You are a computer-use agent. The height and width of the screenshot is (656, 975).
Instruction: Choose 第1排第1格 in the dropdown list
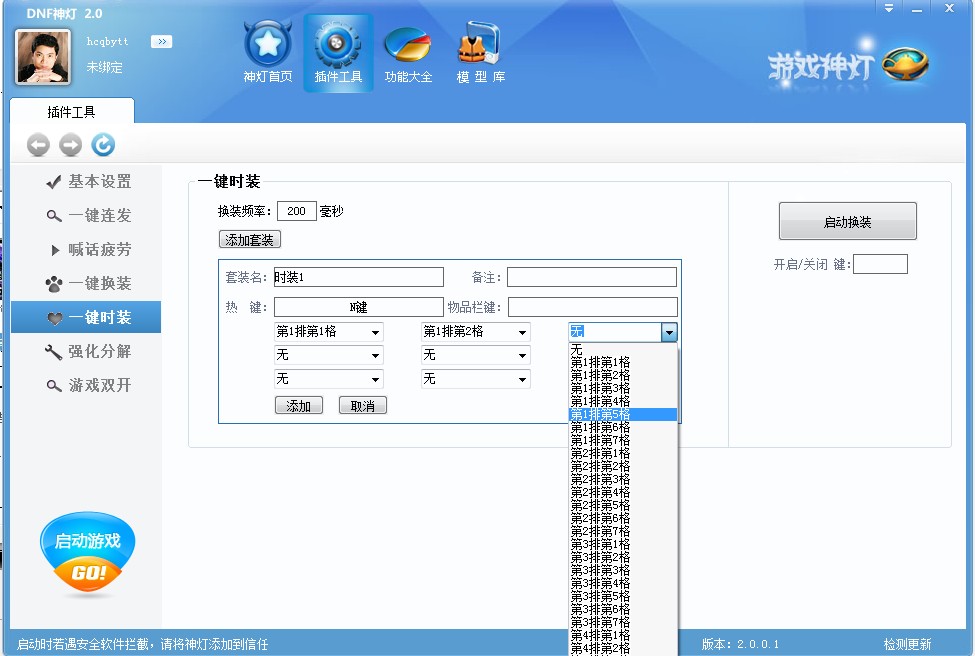coord(623,362)
